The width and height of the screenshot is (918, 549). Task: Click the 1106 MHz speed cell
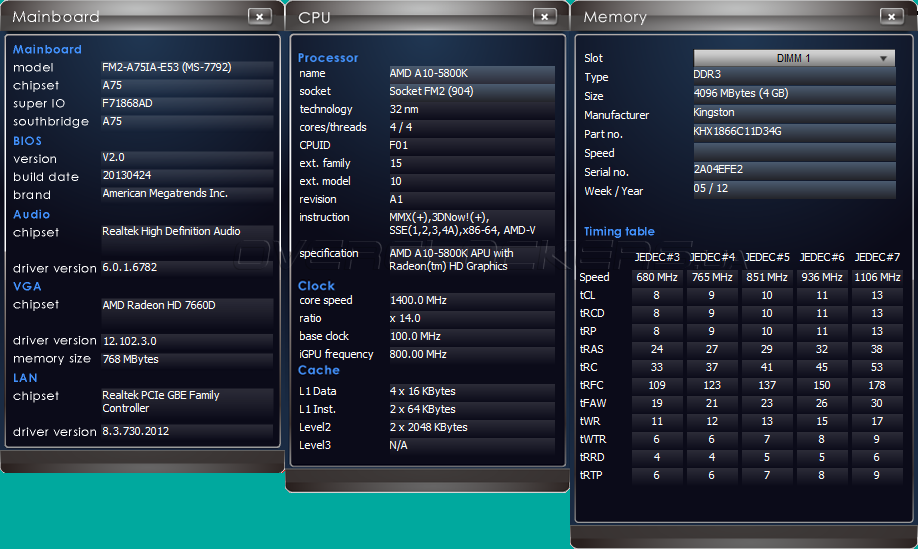coord(877,277)
